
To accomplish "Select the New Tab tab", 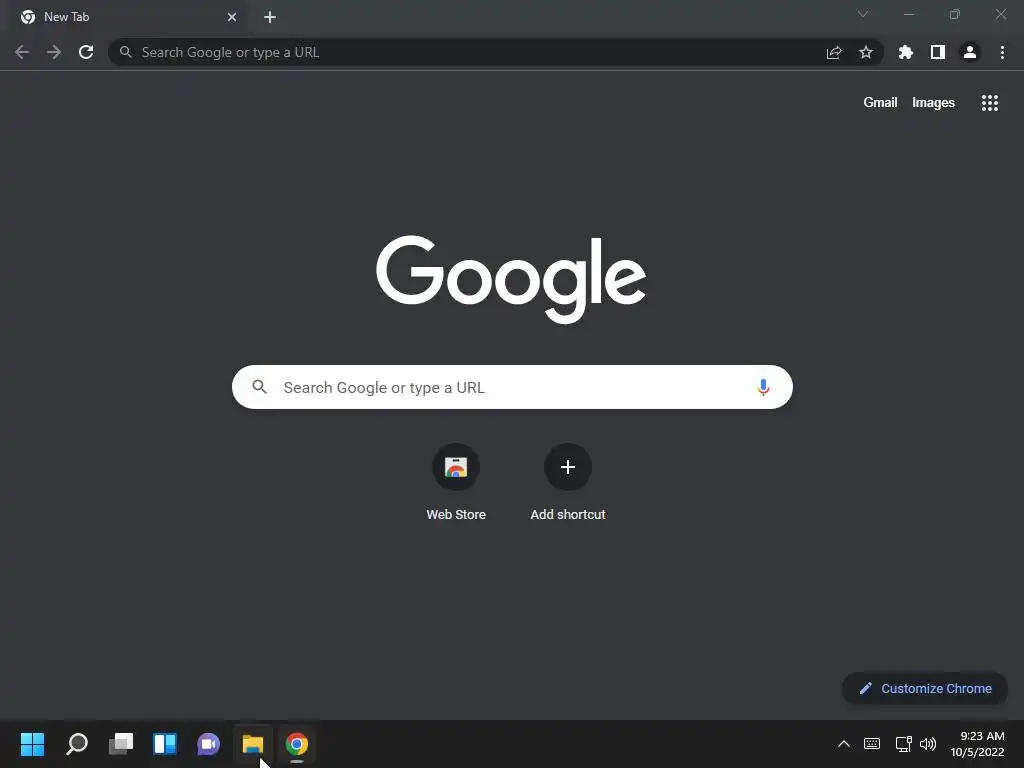I will tap(127, 18).
